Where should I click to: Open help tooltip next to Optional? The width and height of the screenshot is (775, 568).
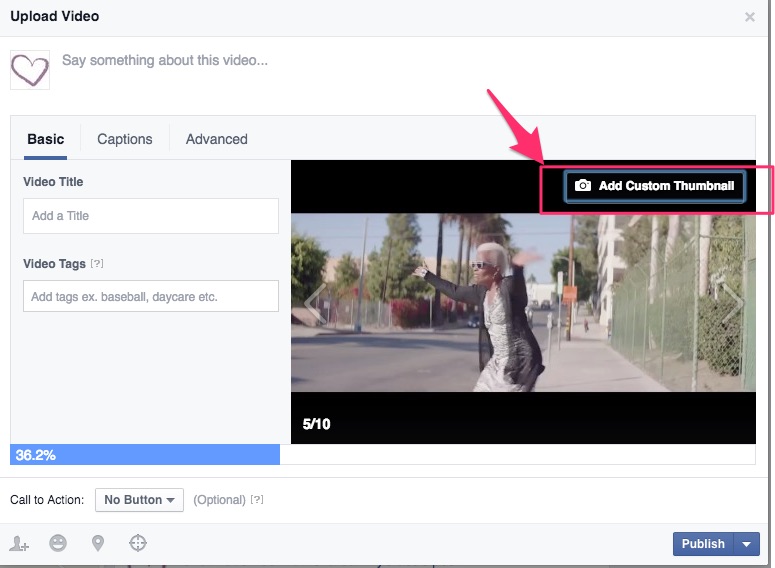[257, 500]
